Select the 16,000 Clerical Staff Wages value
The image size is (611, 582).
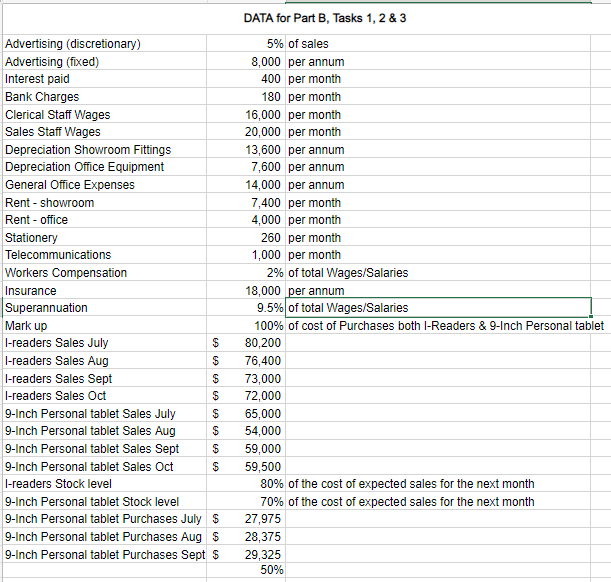pyautogui.click(x=246, y=115)
